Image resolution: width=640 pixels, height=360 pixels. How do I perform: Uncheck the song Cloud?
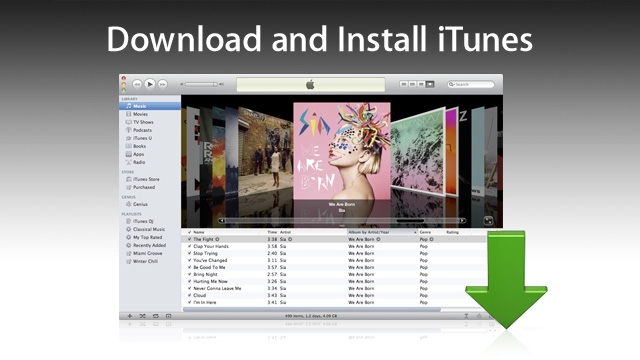coord(189,295)
